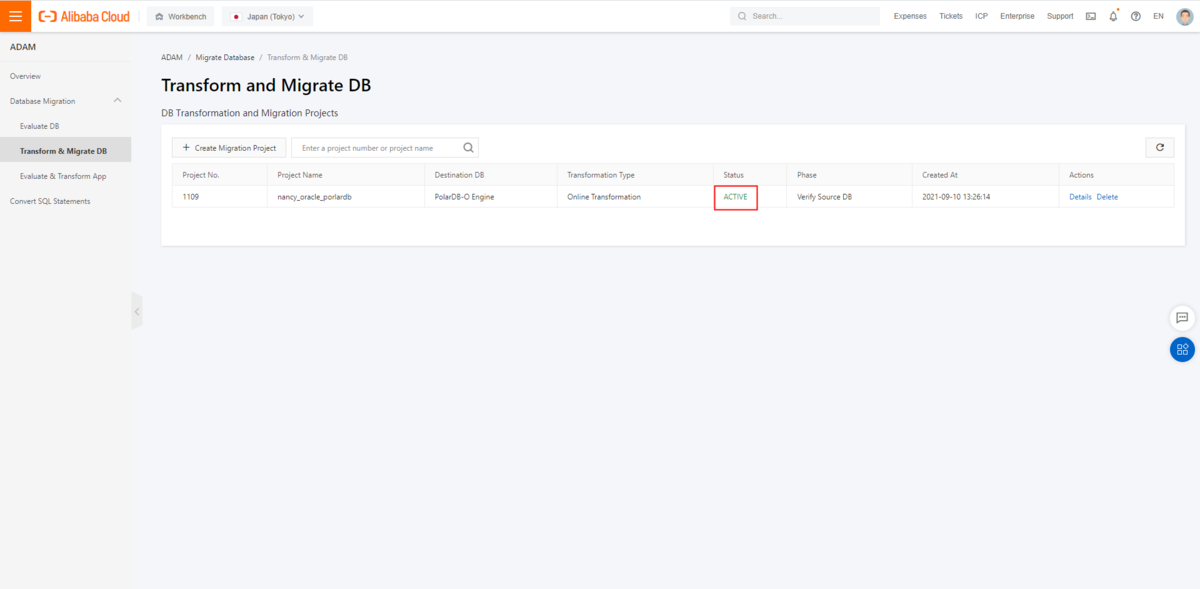Screen dimensions: 1200x589
Task: Click project number 1109
Action: pyautogui.click(x=191, y=197)
